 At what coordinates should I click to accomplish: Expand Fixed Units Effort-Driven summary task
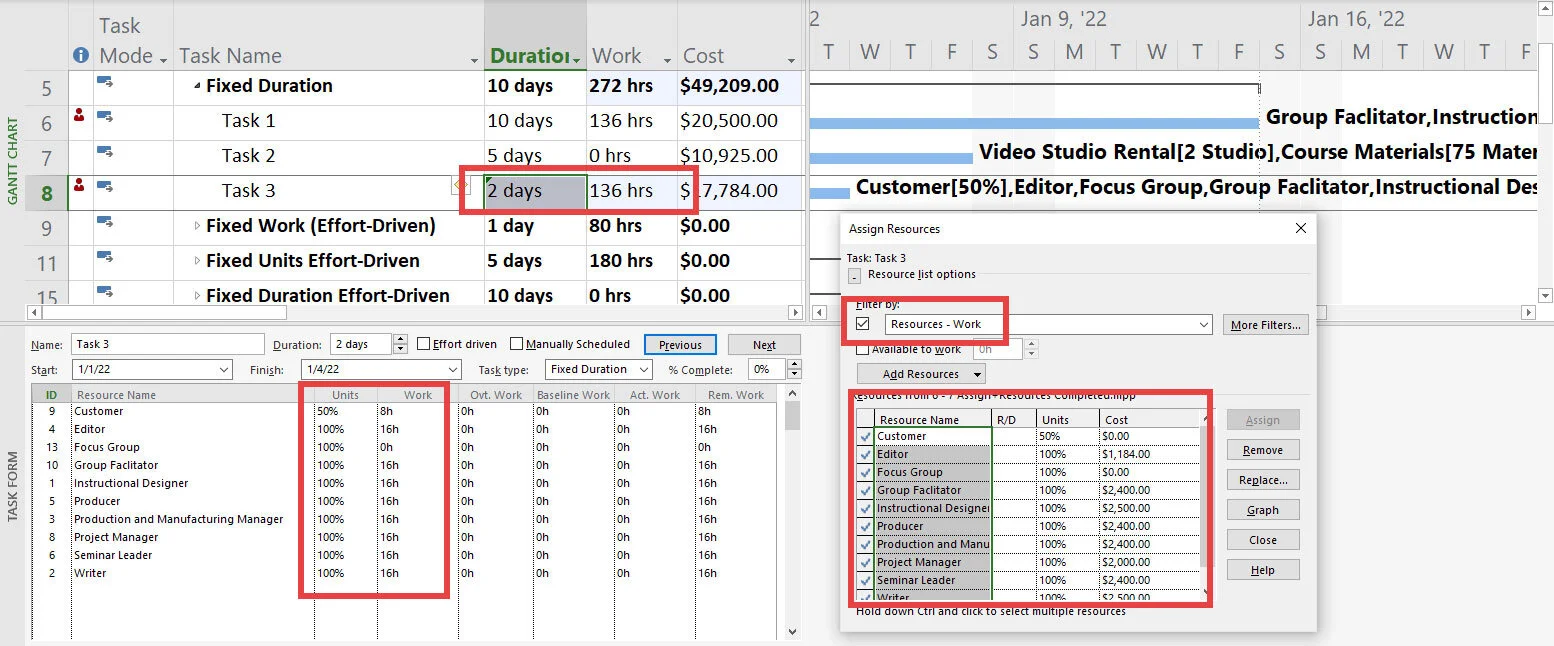click(x=198, y=261)
